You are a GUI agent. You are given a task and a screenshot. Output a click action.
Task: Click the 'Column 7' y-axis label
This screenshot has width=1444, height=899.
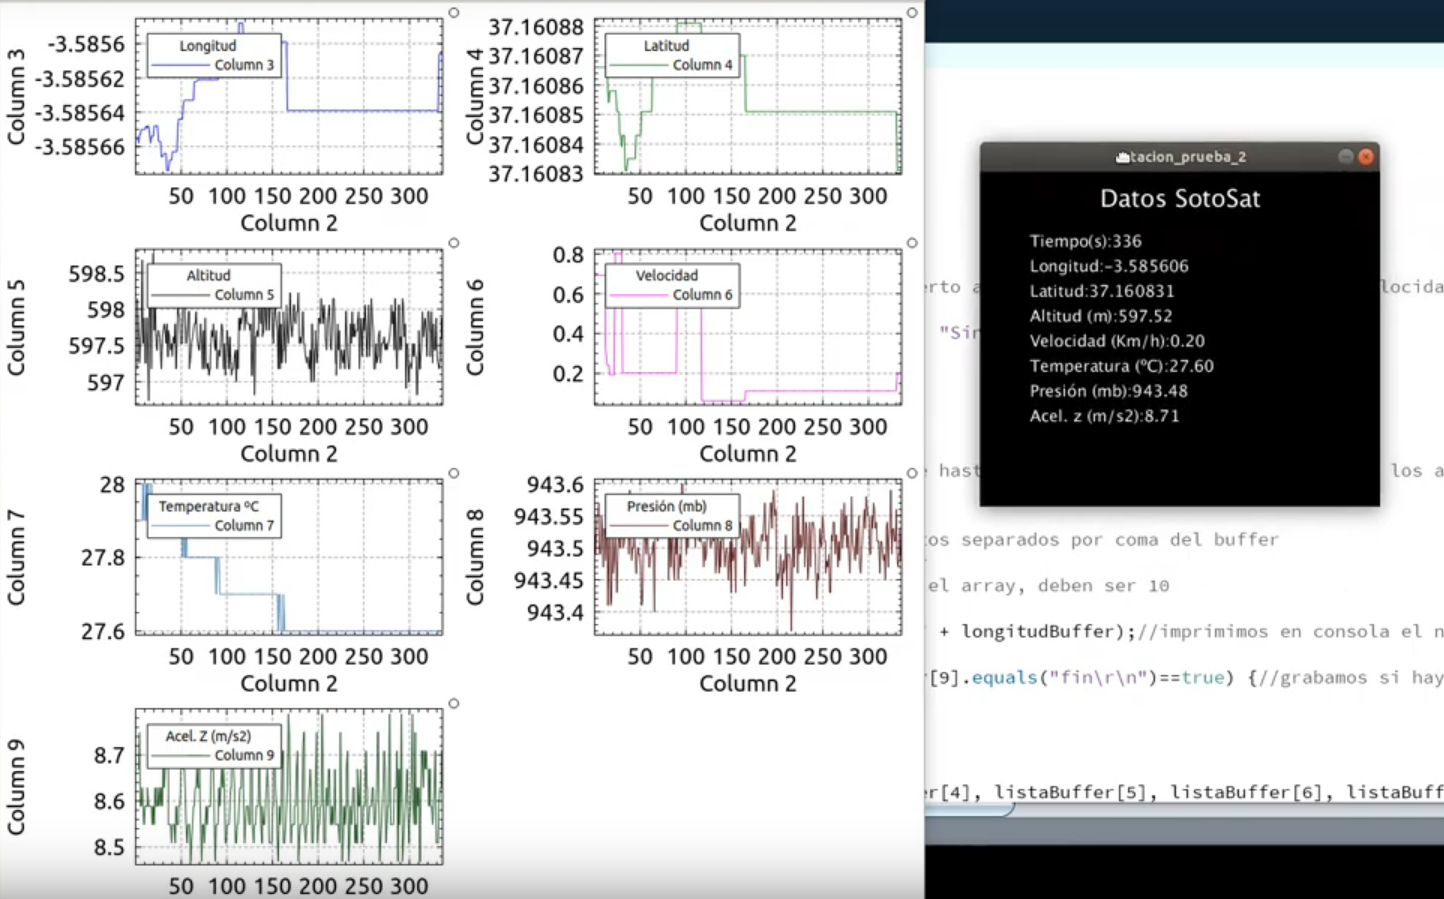coord(16,557)
